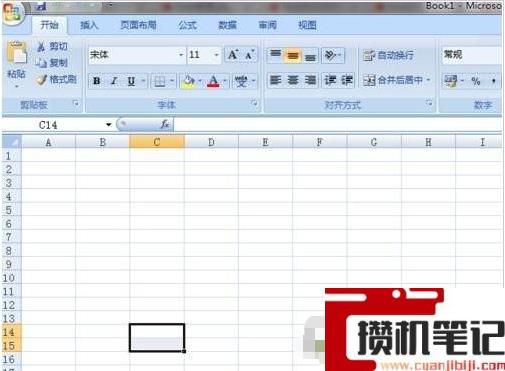Viewport: 505px width, 371px height.
Task: Select row 5 header
Action: [x=11, y=210]
